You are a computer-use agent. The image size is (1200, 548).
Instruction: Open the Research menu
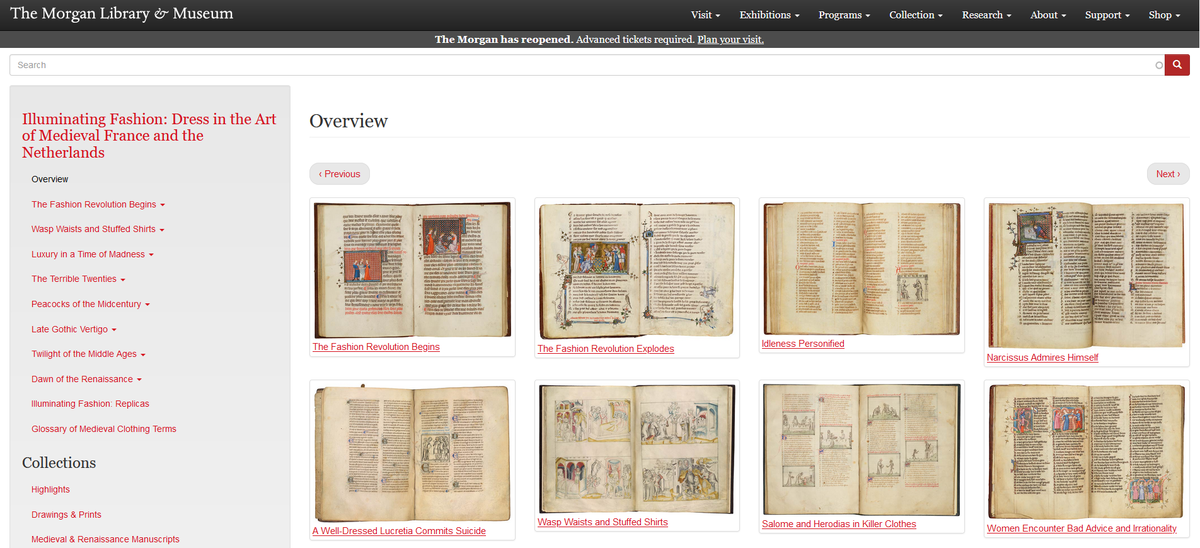tap(986, 15)
